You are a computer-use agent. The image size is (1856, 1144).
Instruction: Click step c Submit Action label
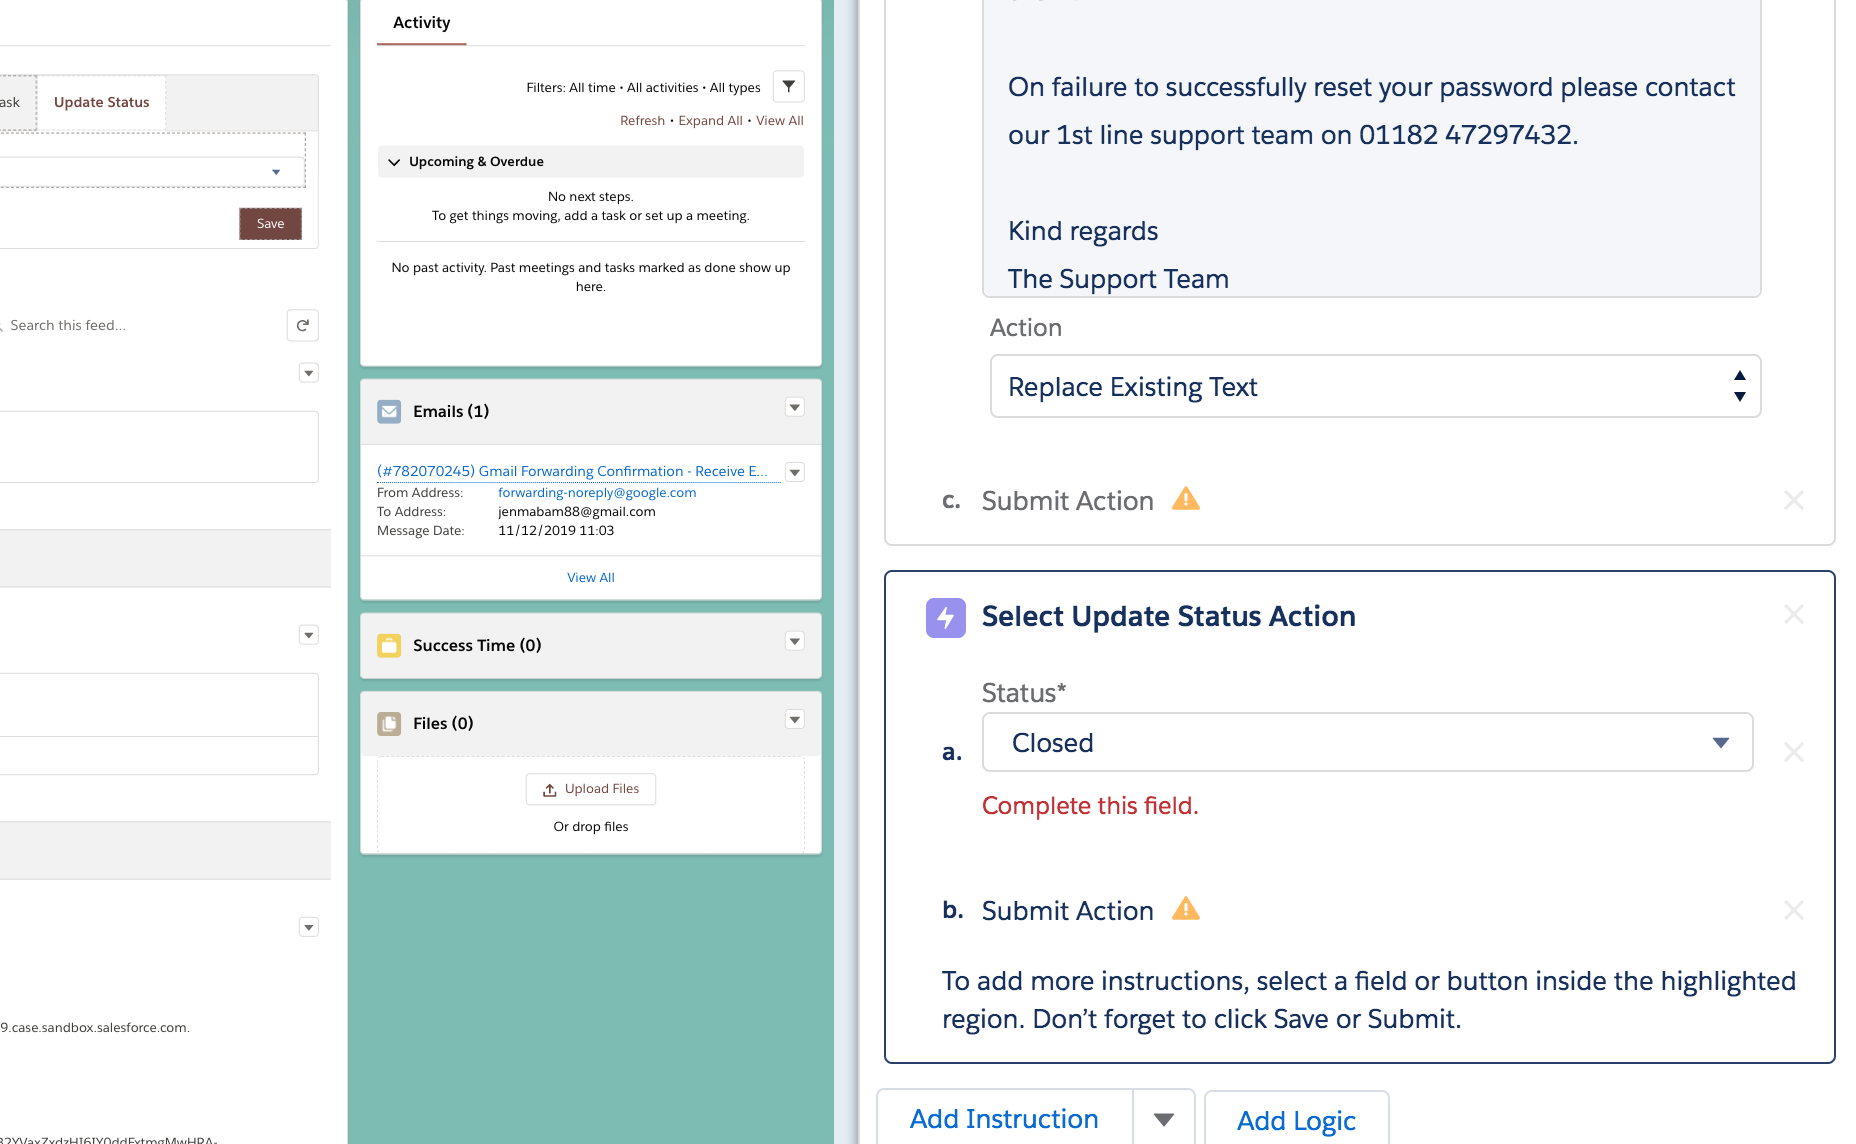point(1067,501)
